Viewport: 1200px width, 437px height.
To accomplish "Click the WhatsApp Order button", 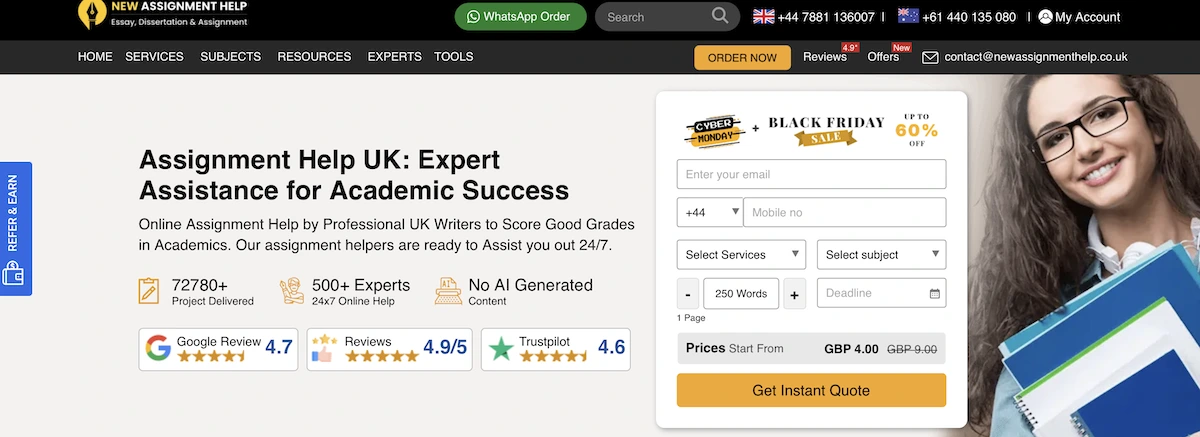I will pyautogui.click(x=515, y=17).
